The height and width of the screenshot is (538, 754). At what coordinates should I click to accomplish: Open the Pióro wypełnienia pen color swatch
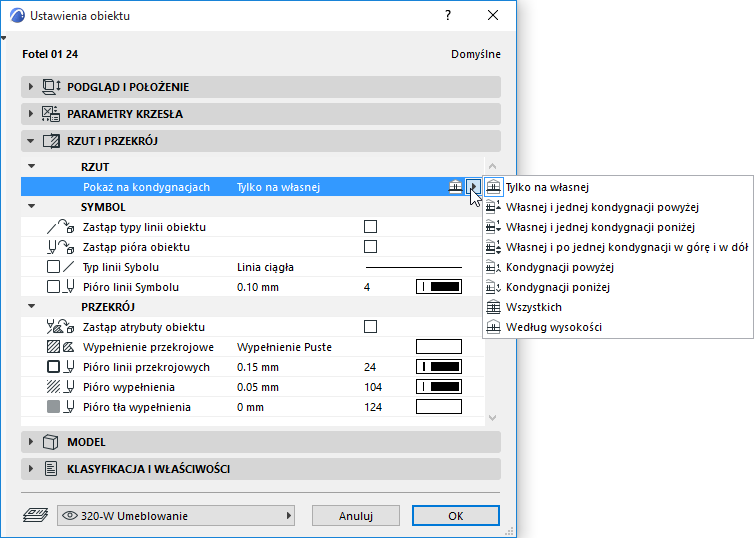pos(439,387)
